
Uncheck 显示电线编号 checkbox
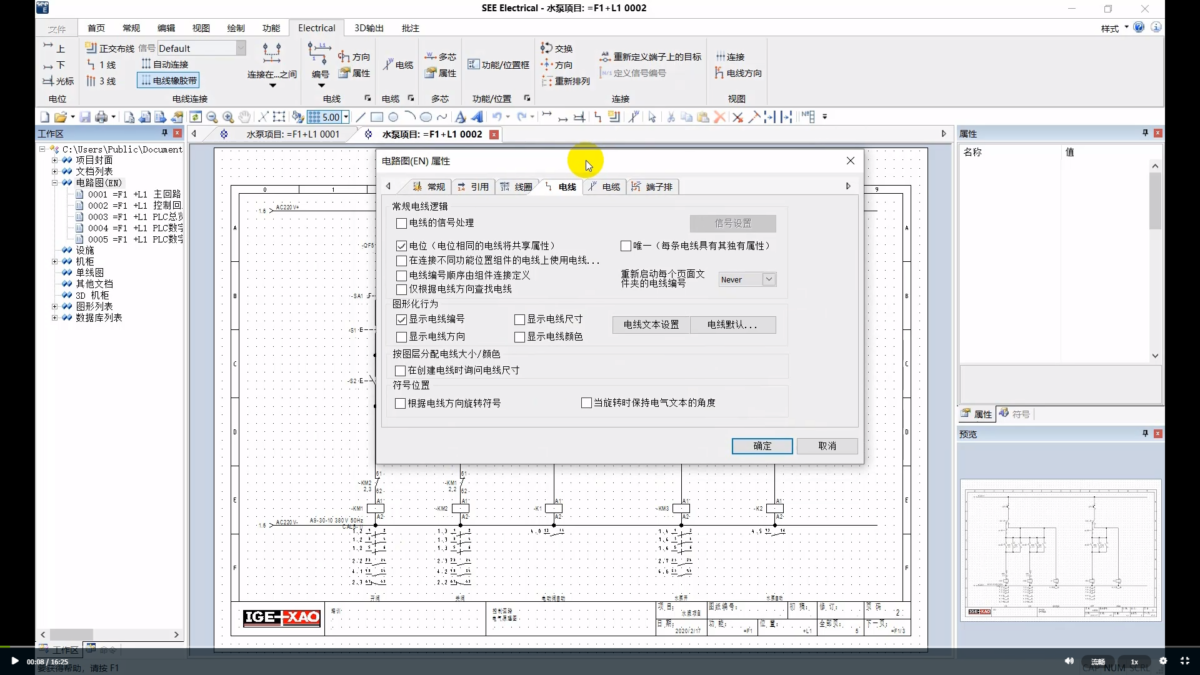pyautogui.click(x=402, y=319)
